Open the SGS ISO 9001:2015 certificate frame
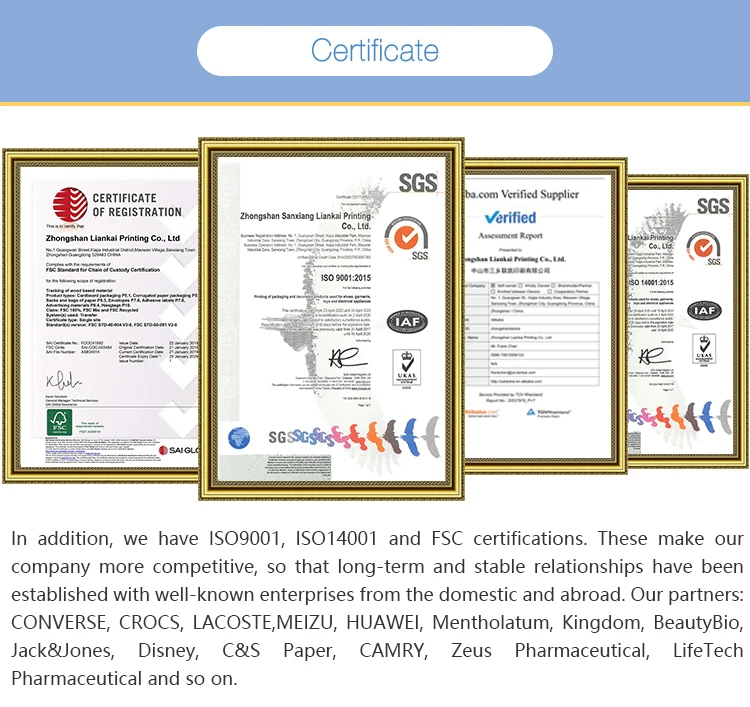This screenshot has height=707, width=750. (x=331, y=319)
